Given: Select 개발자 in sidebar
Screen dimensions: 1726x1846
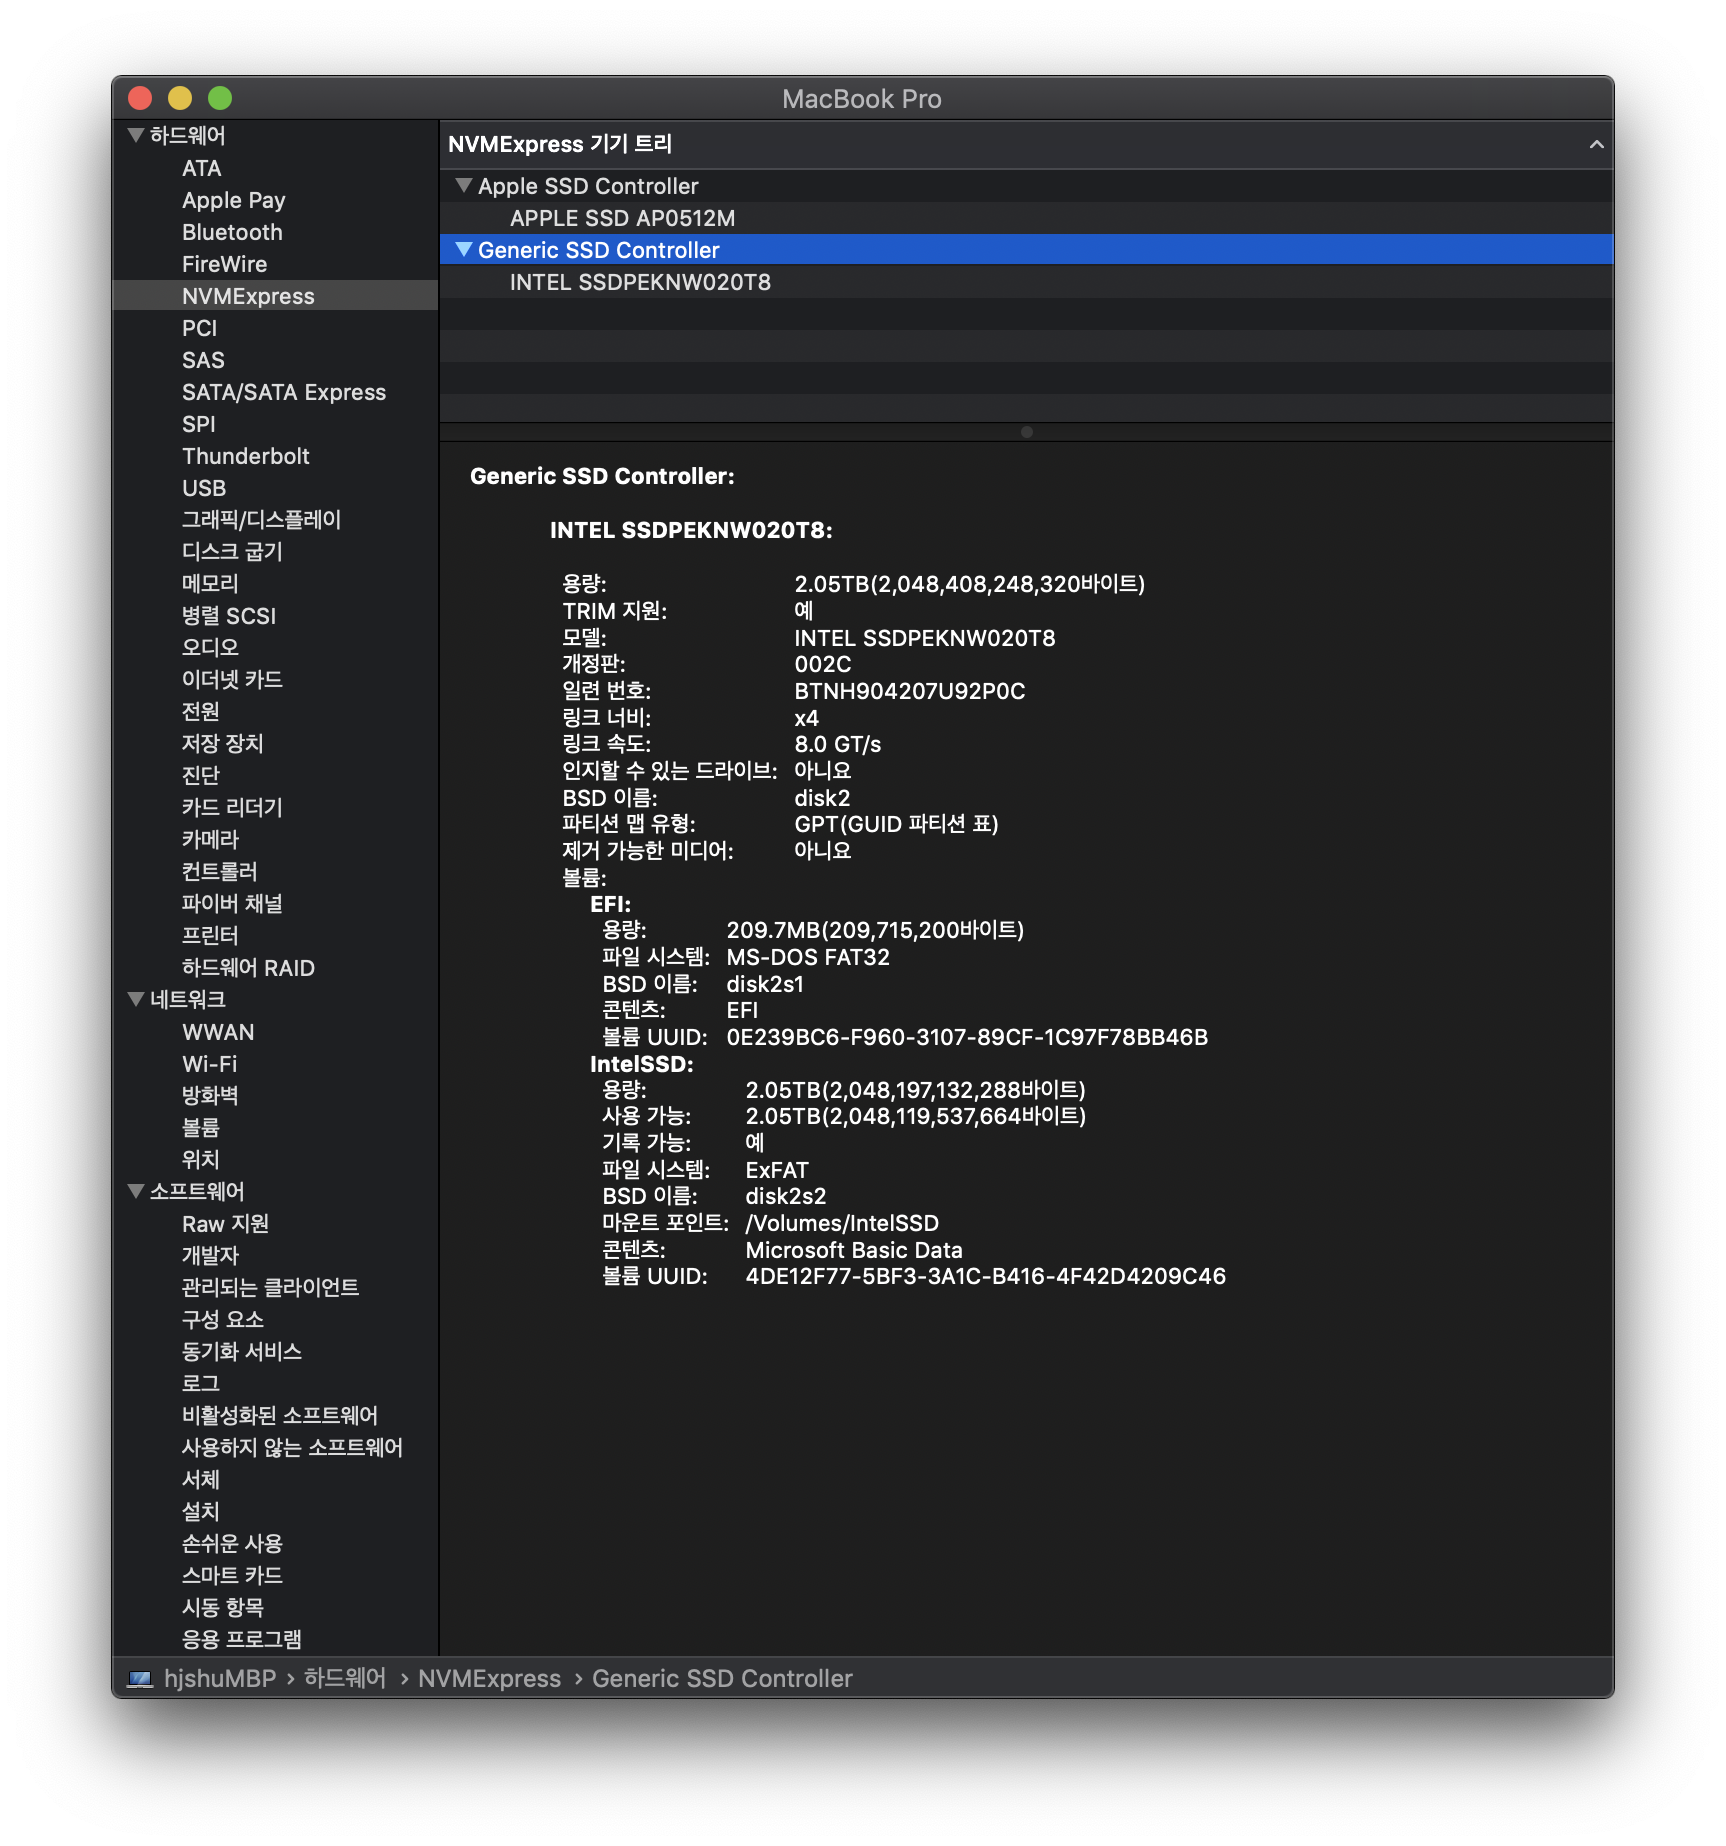Looking at the screenshot, I should pos(210,1256).
